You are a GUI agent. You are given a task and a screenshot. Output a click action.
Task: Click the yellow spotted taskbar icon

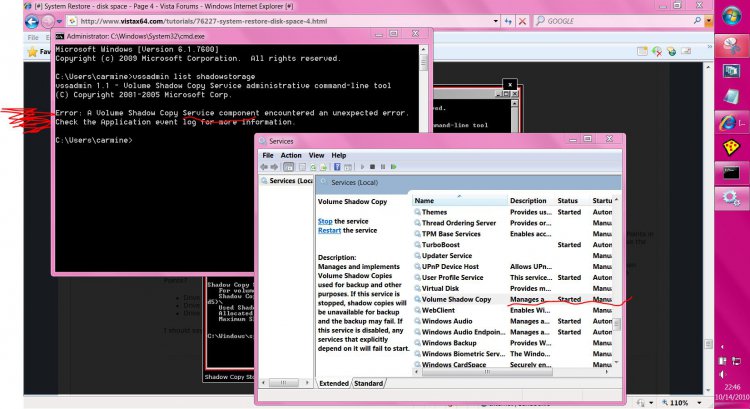coord(731,147)
